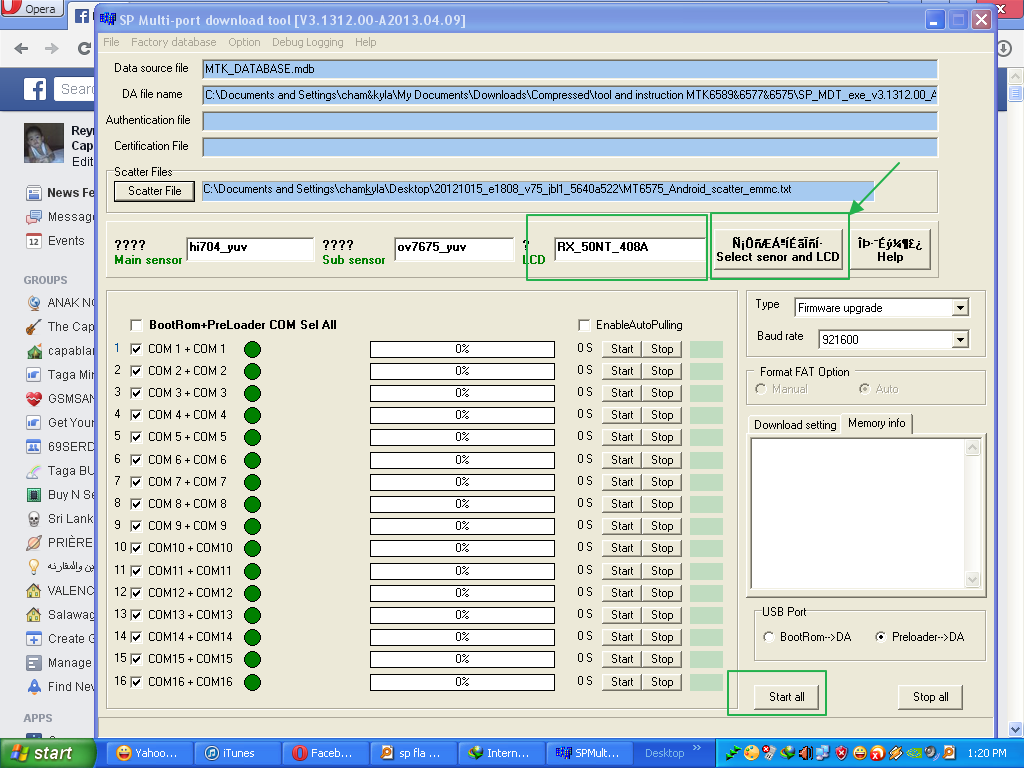Click the COM 3 progress bar
The height and width of the screenshot is (768, 1024).
(462, 393)
